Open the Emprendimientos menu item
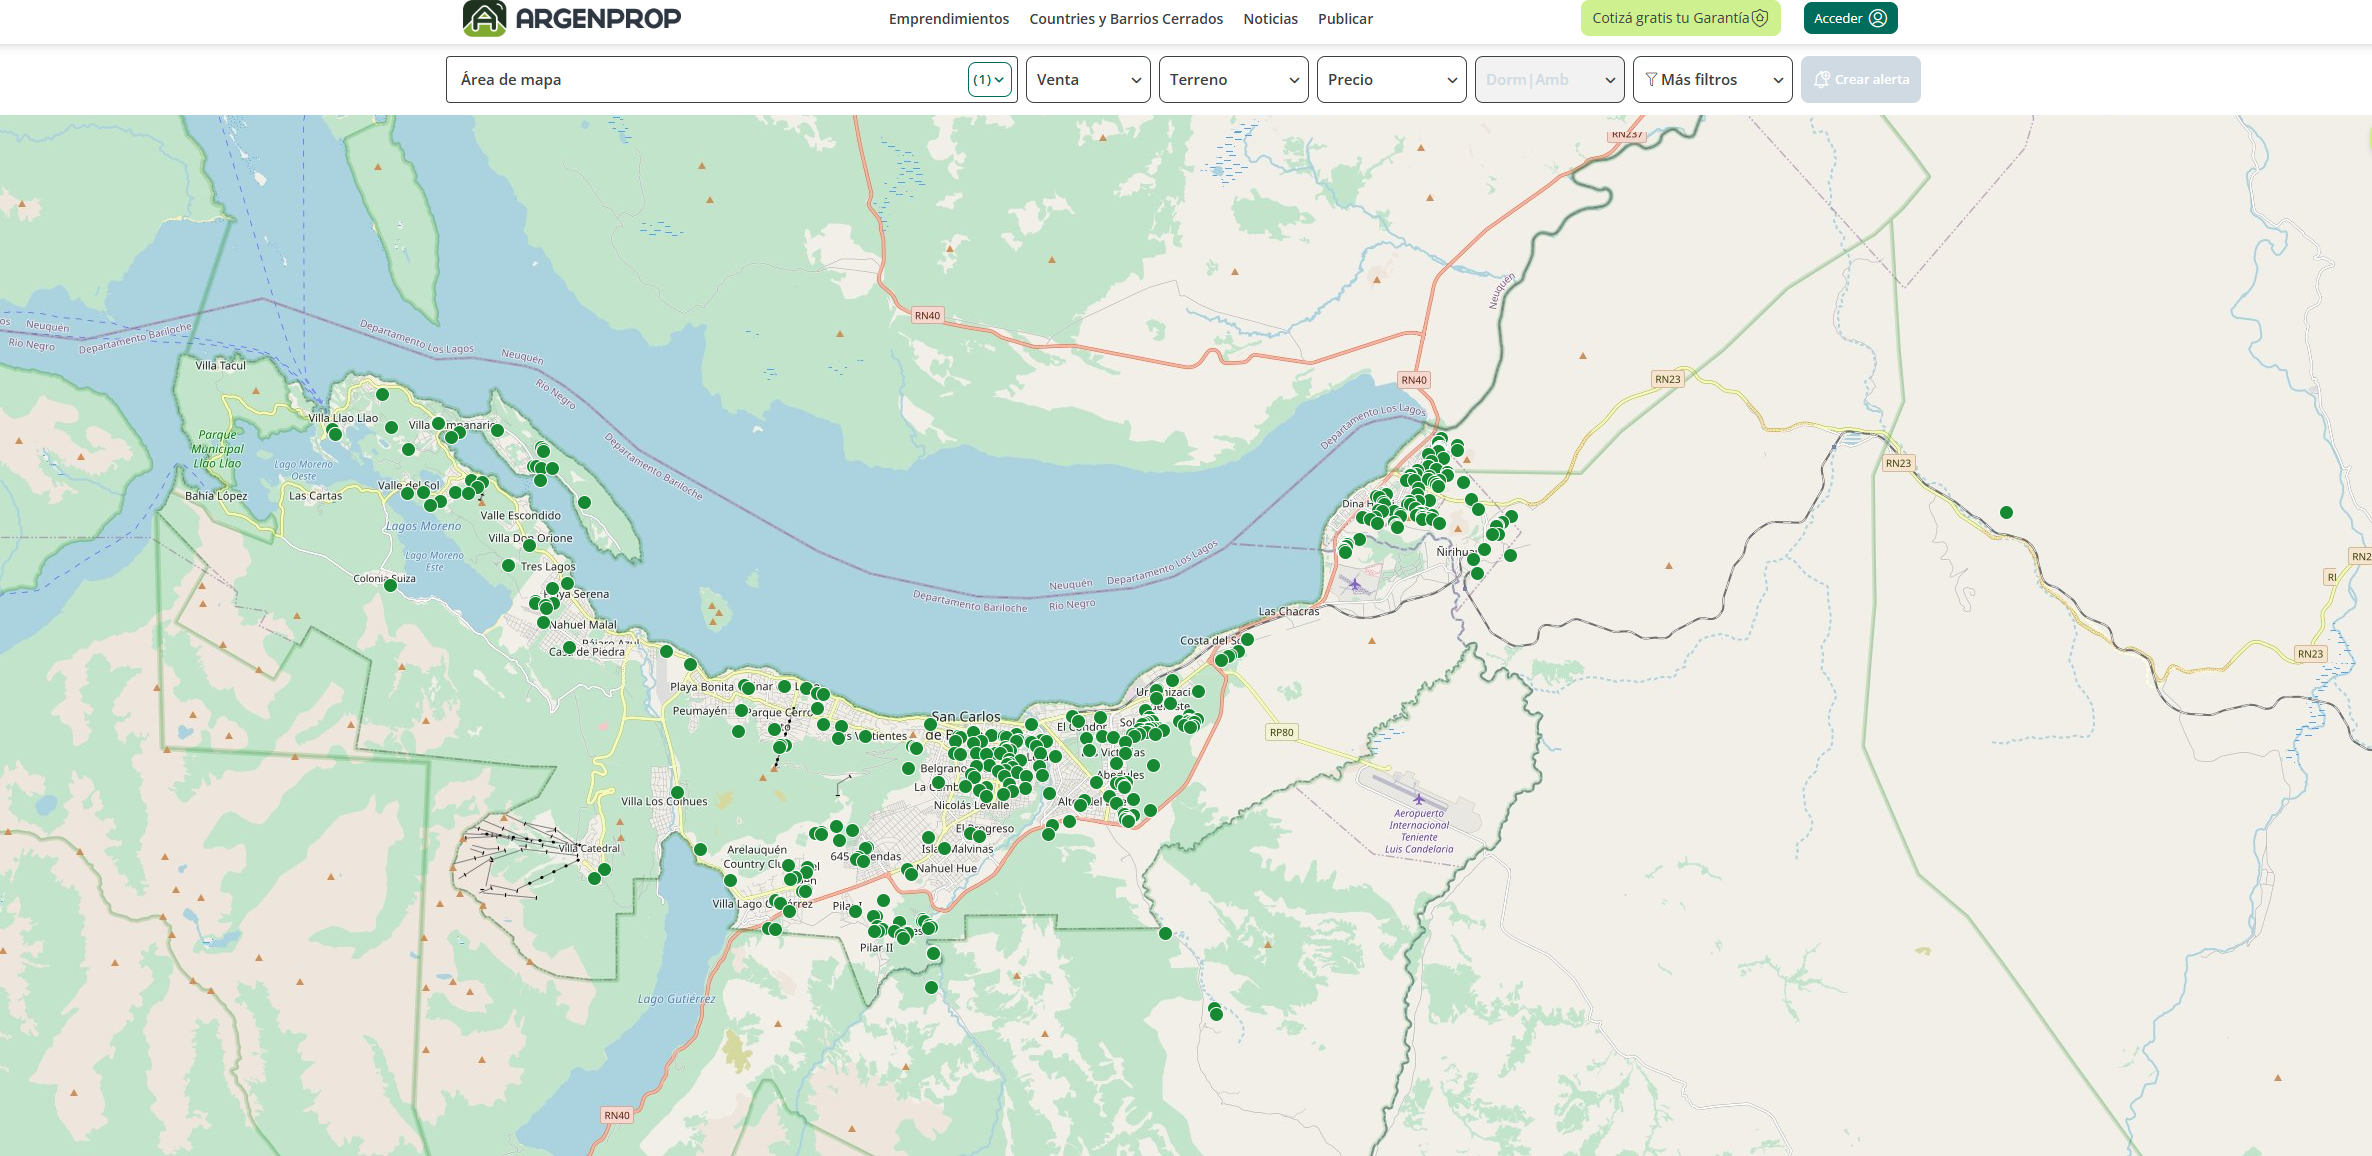2372x1156 pixels. (x=948, y=19)
